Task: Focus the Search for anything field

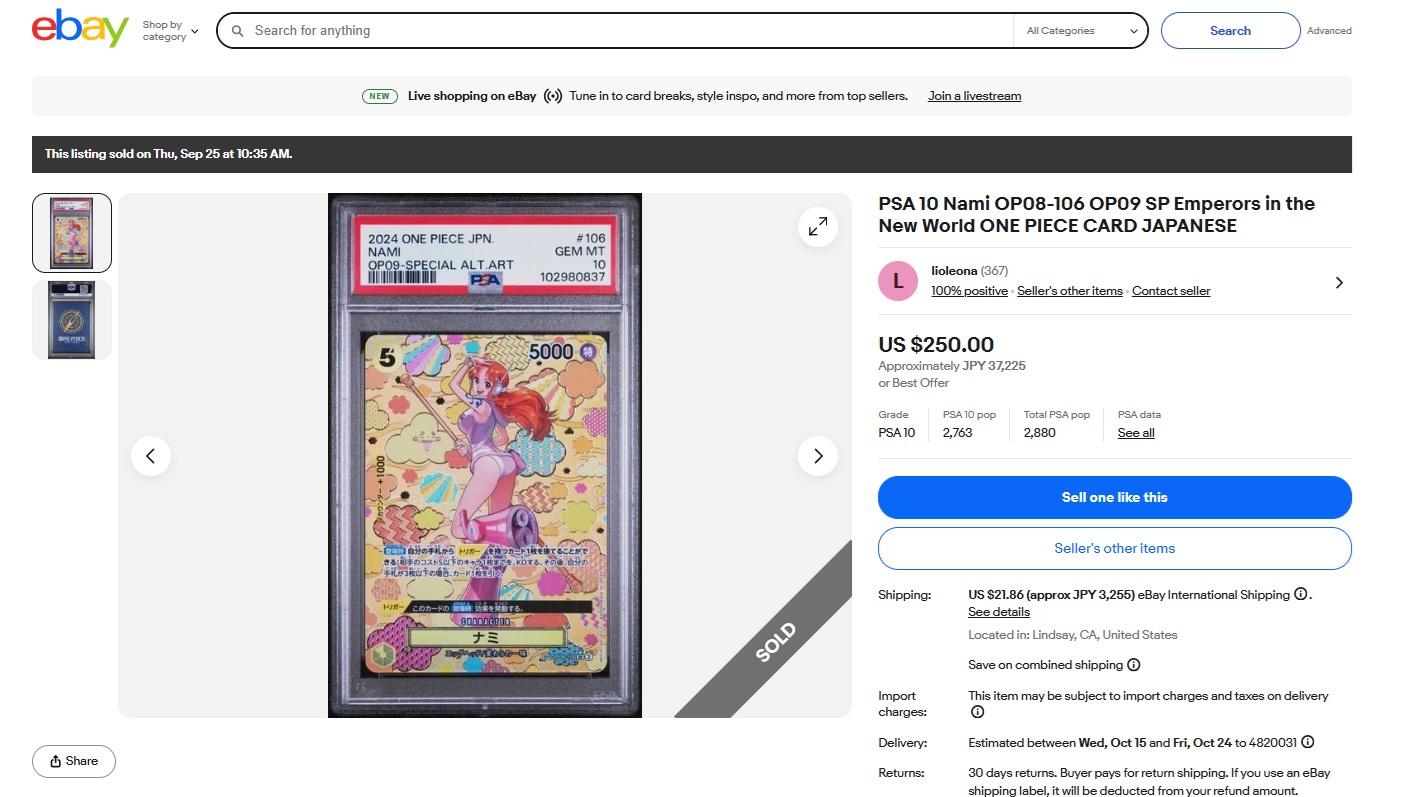Action: point(630,31)
